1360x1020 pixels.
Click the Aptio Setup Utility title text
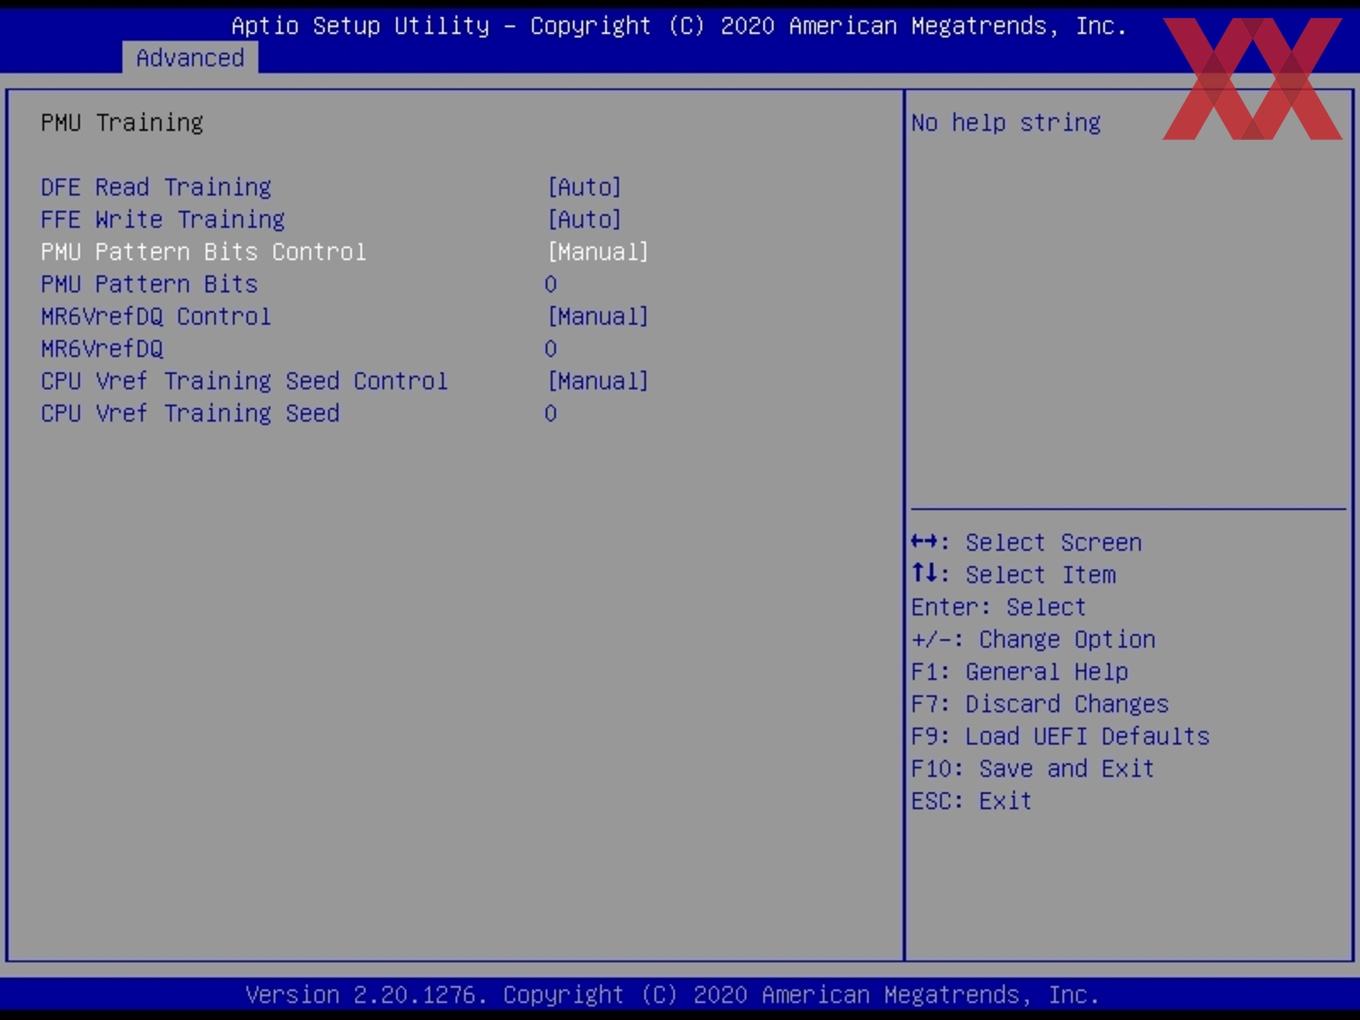pos(679,26)
